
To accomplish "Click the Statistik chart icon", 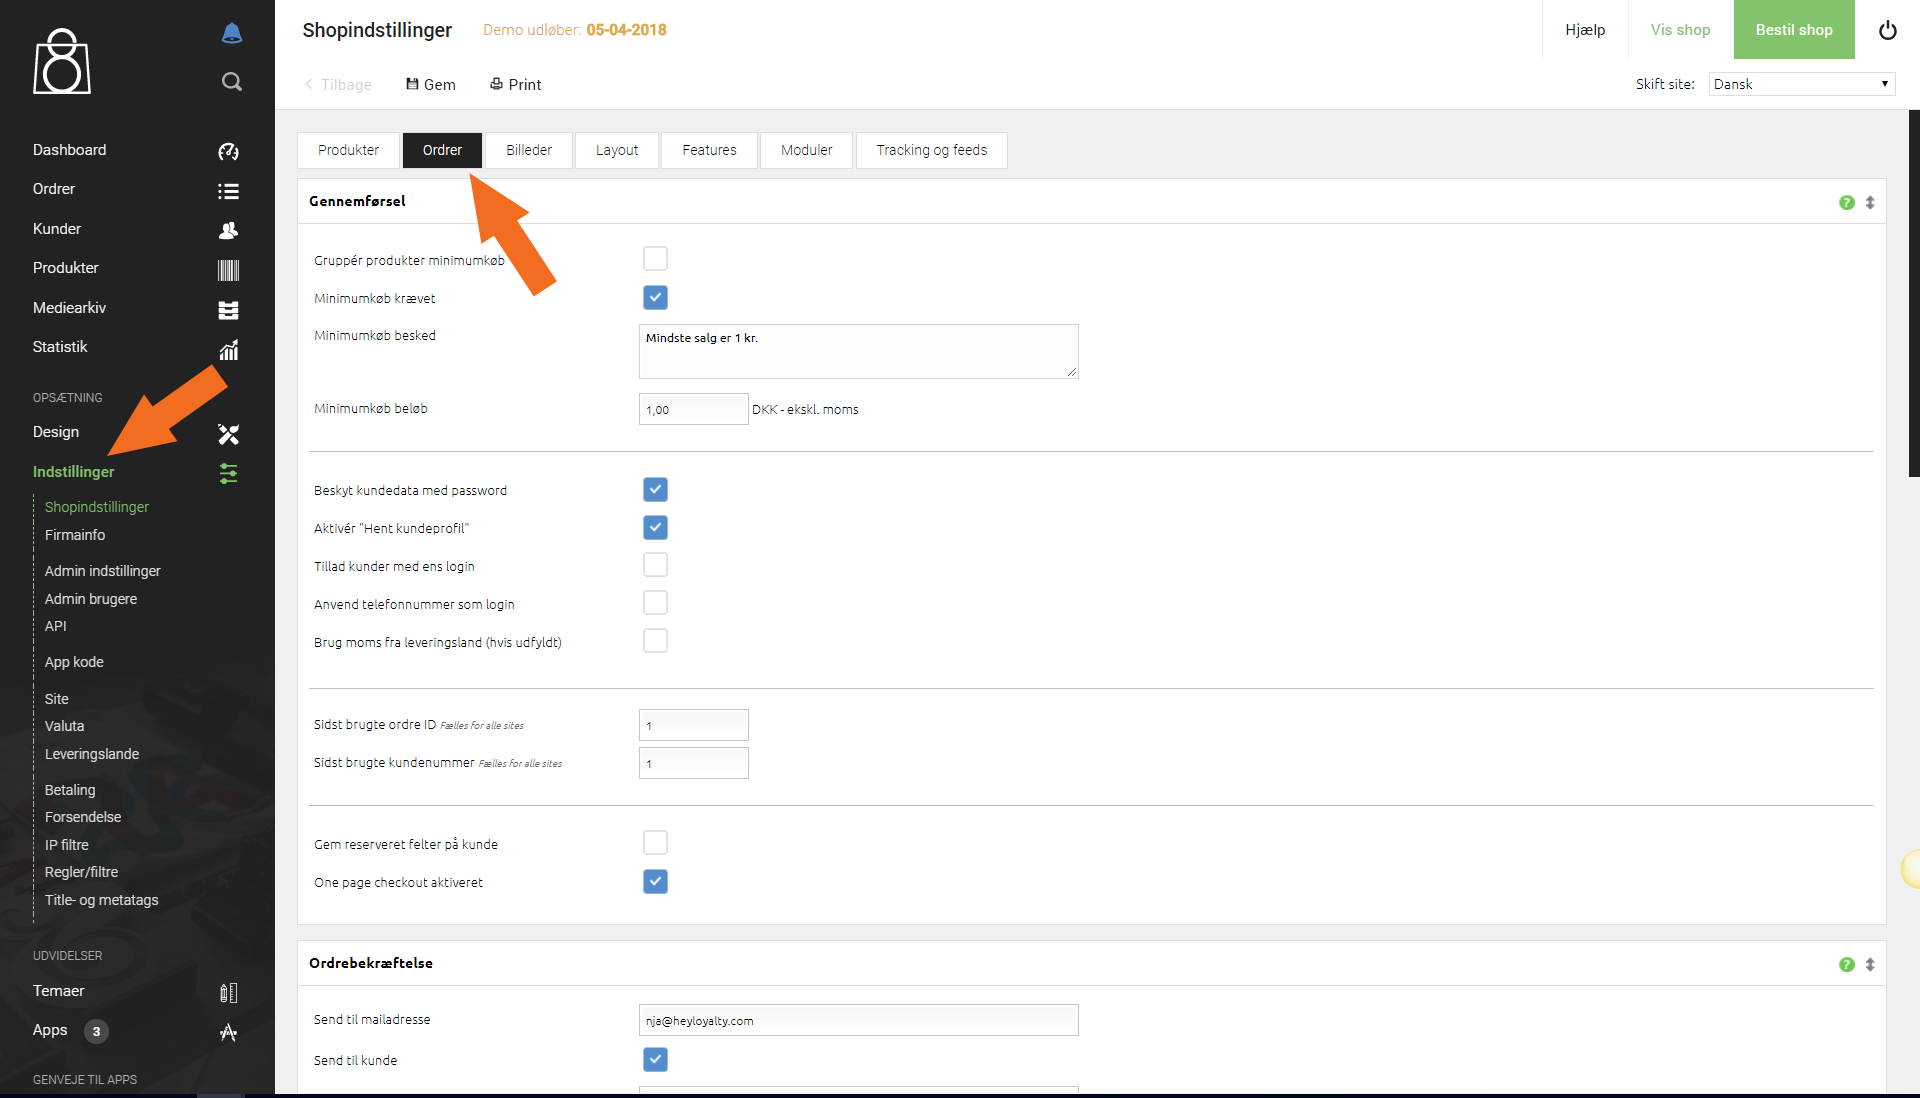I will [x=228, y=349].
